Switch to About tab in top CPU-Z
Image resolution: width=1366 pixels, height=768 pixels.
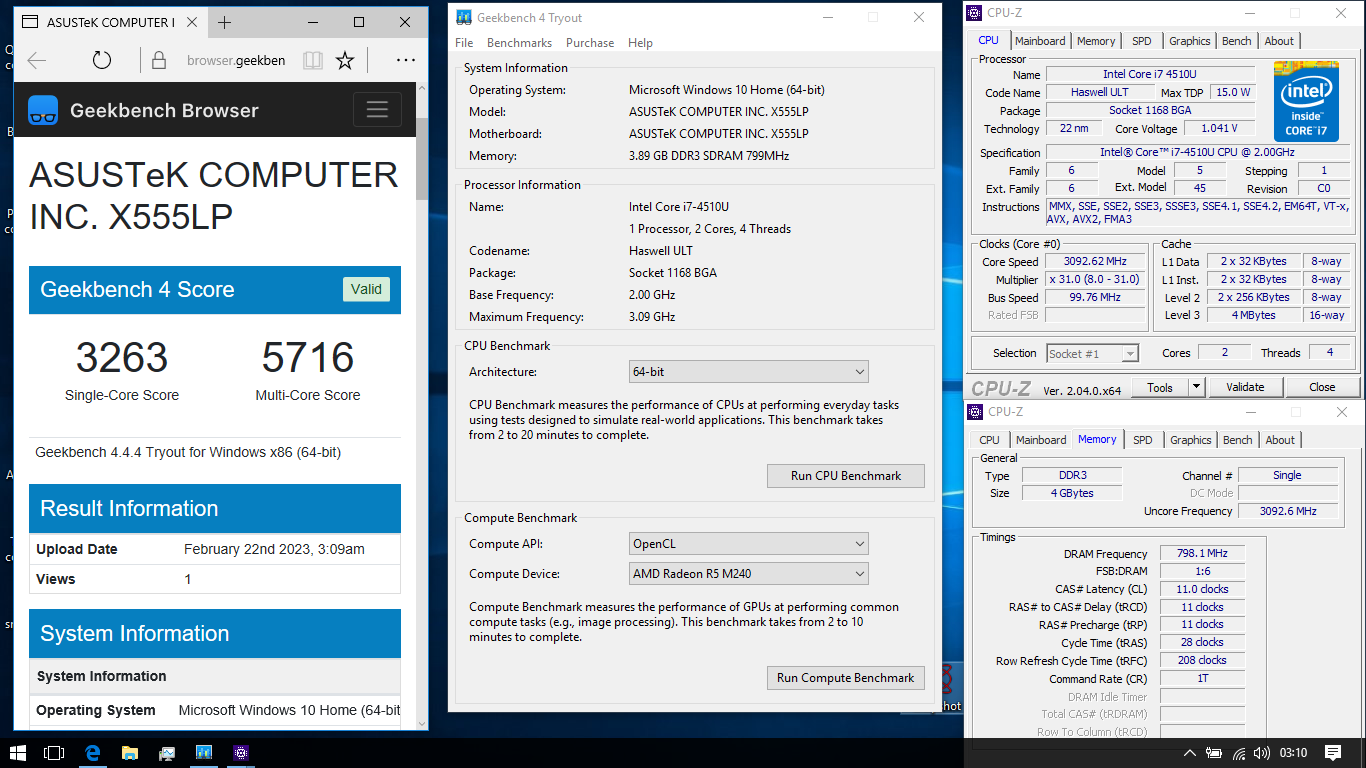pos(1279,41)
